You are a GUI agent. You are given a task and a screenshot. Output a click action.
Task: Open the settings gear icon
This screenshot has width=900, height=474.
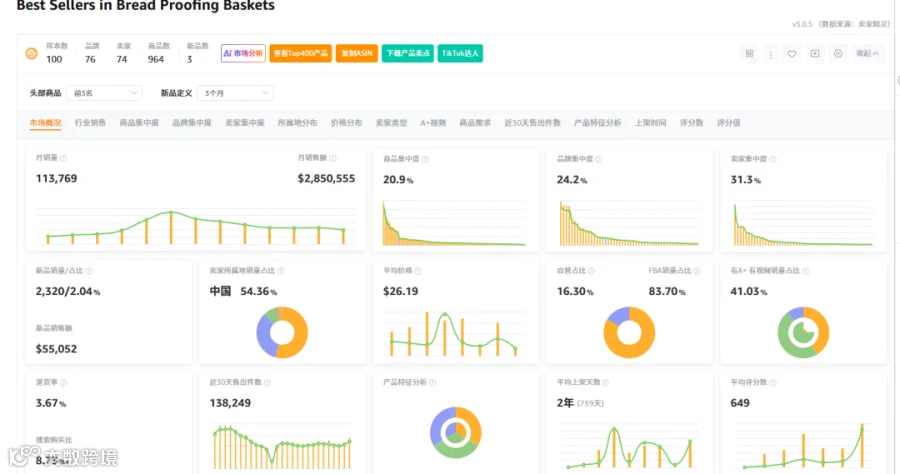pyautogui.click(x=838, y=53)
